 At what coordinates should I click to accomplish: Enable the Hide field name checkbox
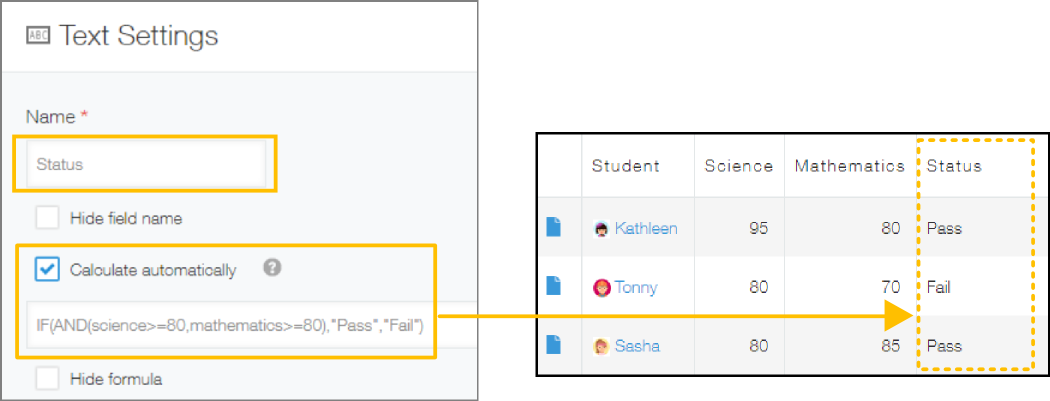46,218
